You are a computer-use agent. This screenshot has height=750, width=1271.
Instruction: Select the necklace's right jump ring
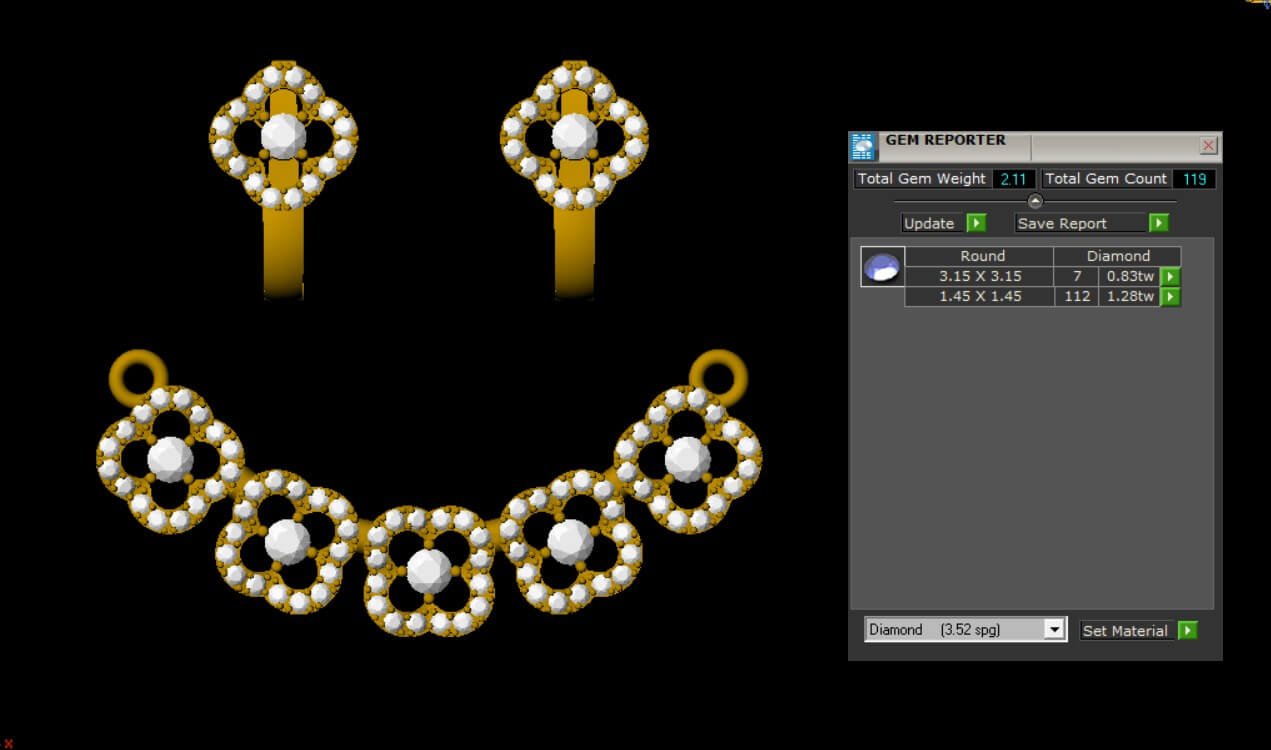(718, 376)
